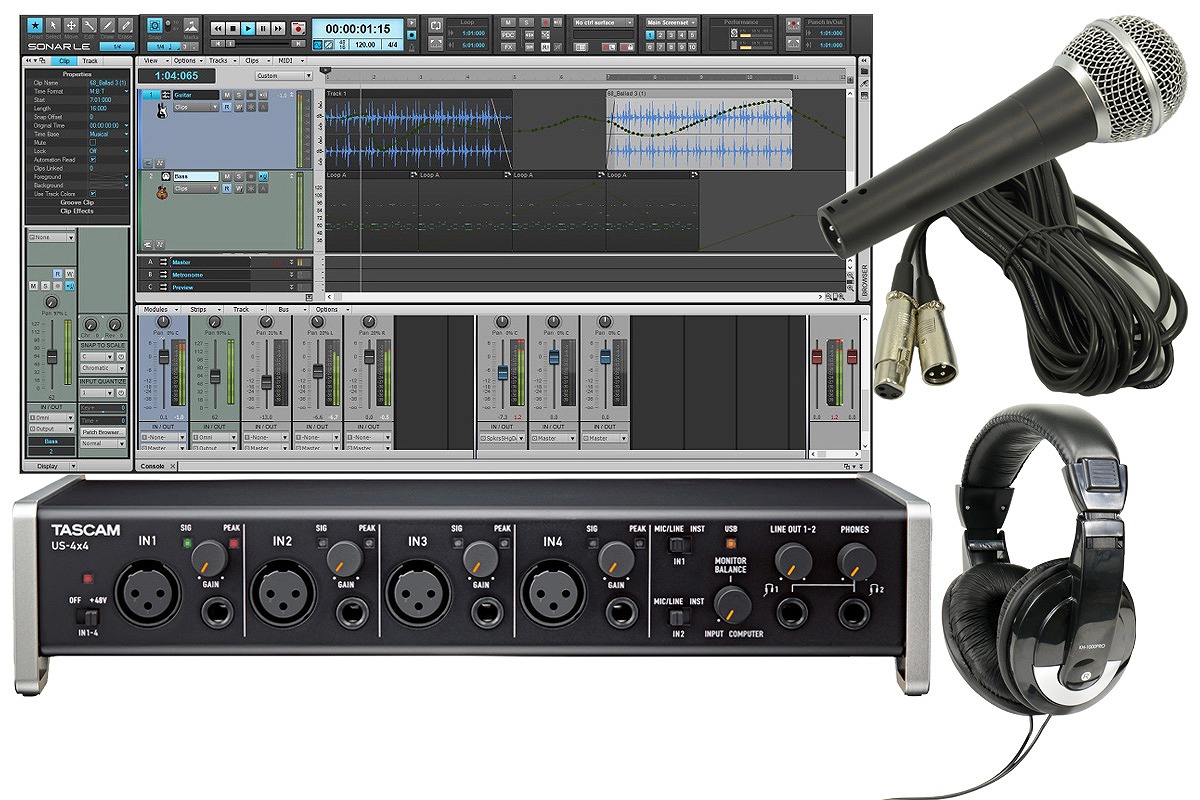Select the 68_Ballad 3 (1) audio clip
This screenshot has height=800, width=1200.
(x=699, y=128)
